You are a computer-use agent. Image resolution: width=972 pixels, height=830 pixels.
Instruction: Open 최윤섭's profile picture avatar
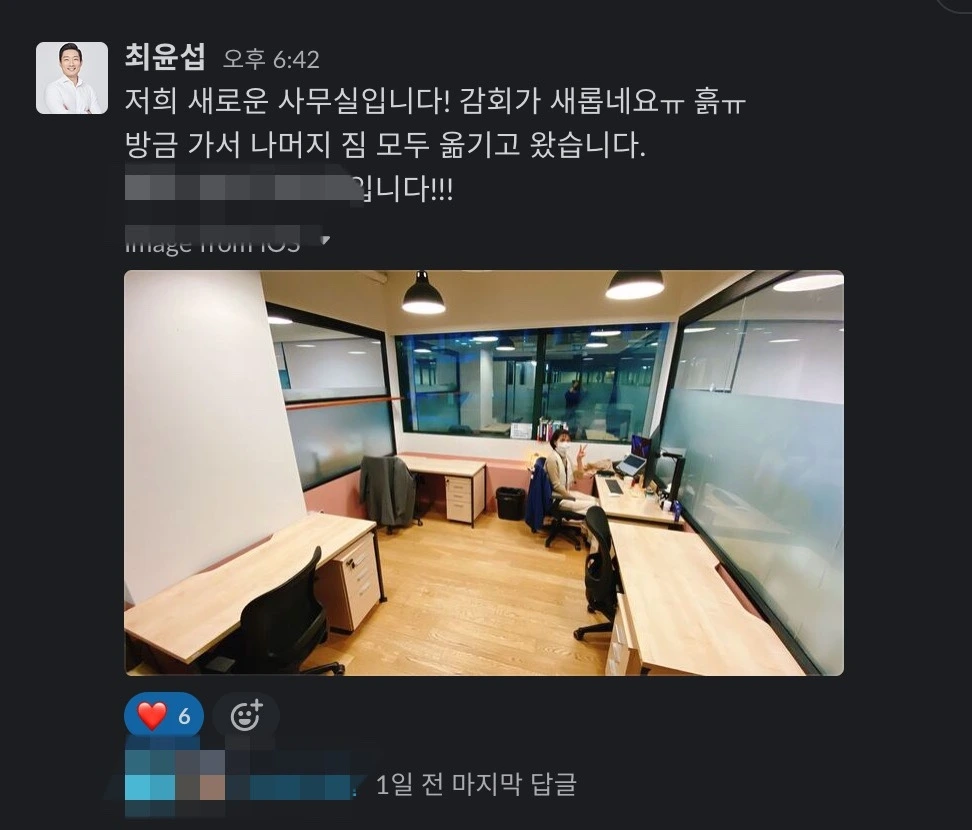coord(72,78)
